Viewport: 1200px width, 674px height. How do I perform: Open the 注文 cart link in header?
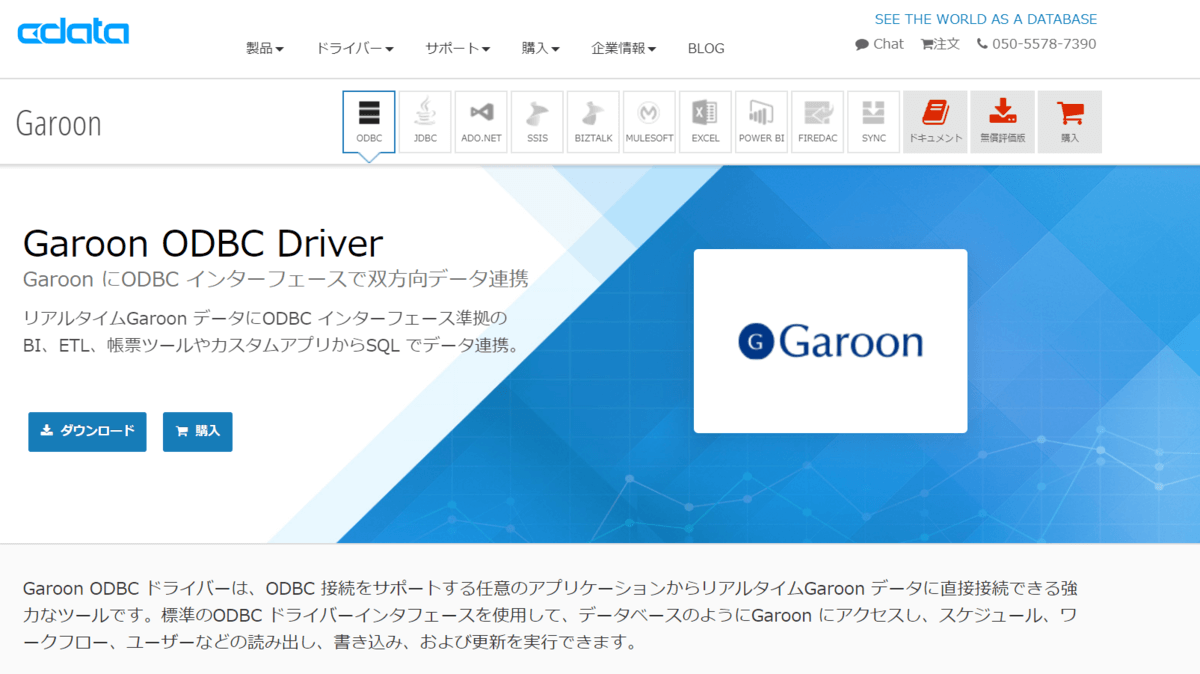point(940,44)
